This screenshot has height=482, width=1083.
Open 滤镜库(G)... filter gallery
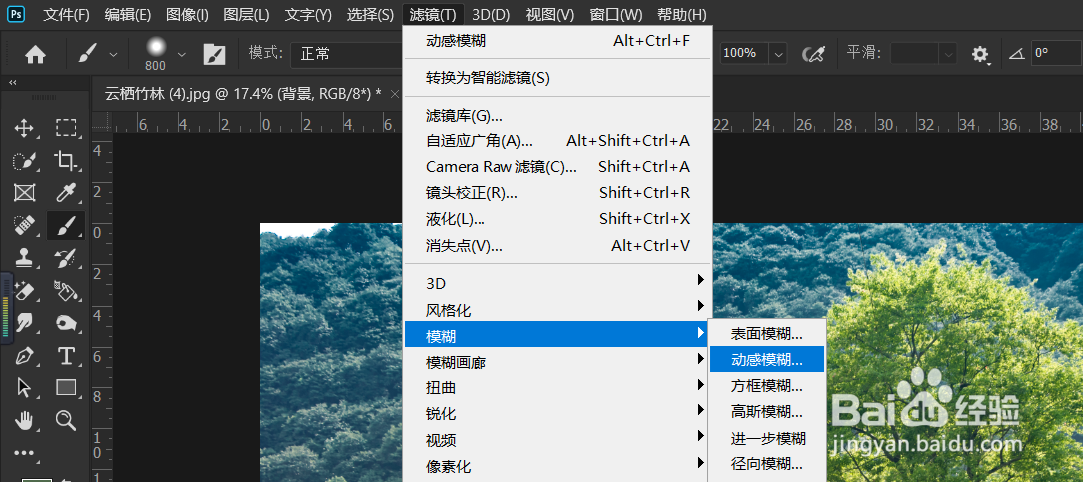[x=557, y=115]
